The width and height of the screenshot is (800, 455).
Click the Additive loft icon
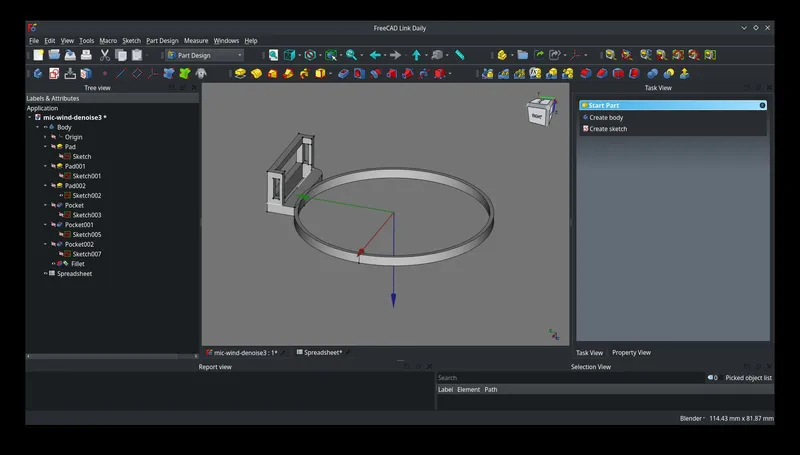pos(272,74)
